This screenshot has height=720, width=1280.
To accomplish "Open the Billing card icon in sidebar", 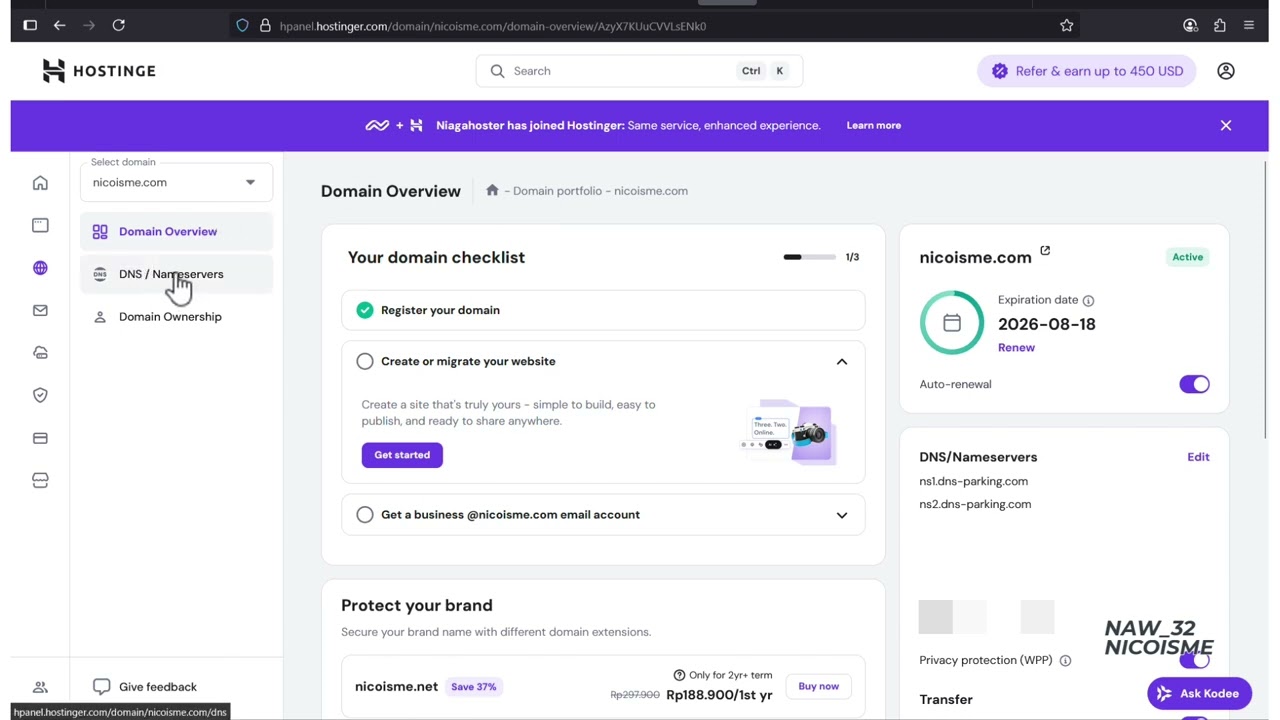I will [x=40, y=438].
